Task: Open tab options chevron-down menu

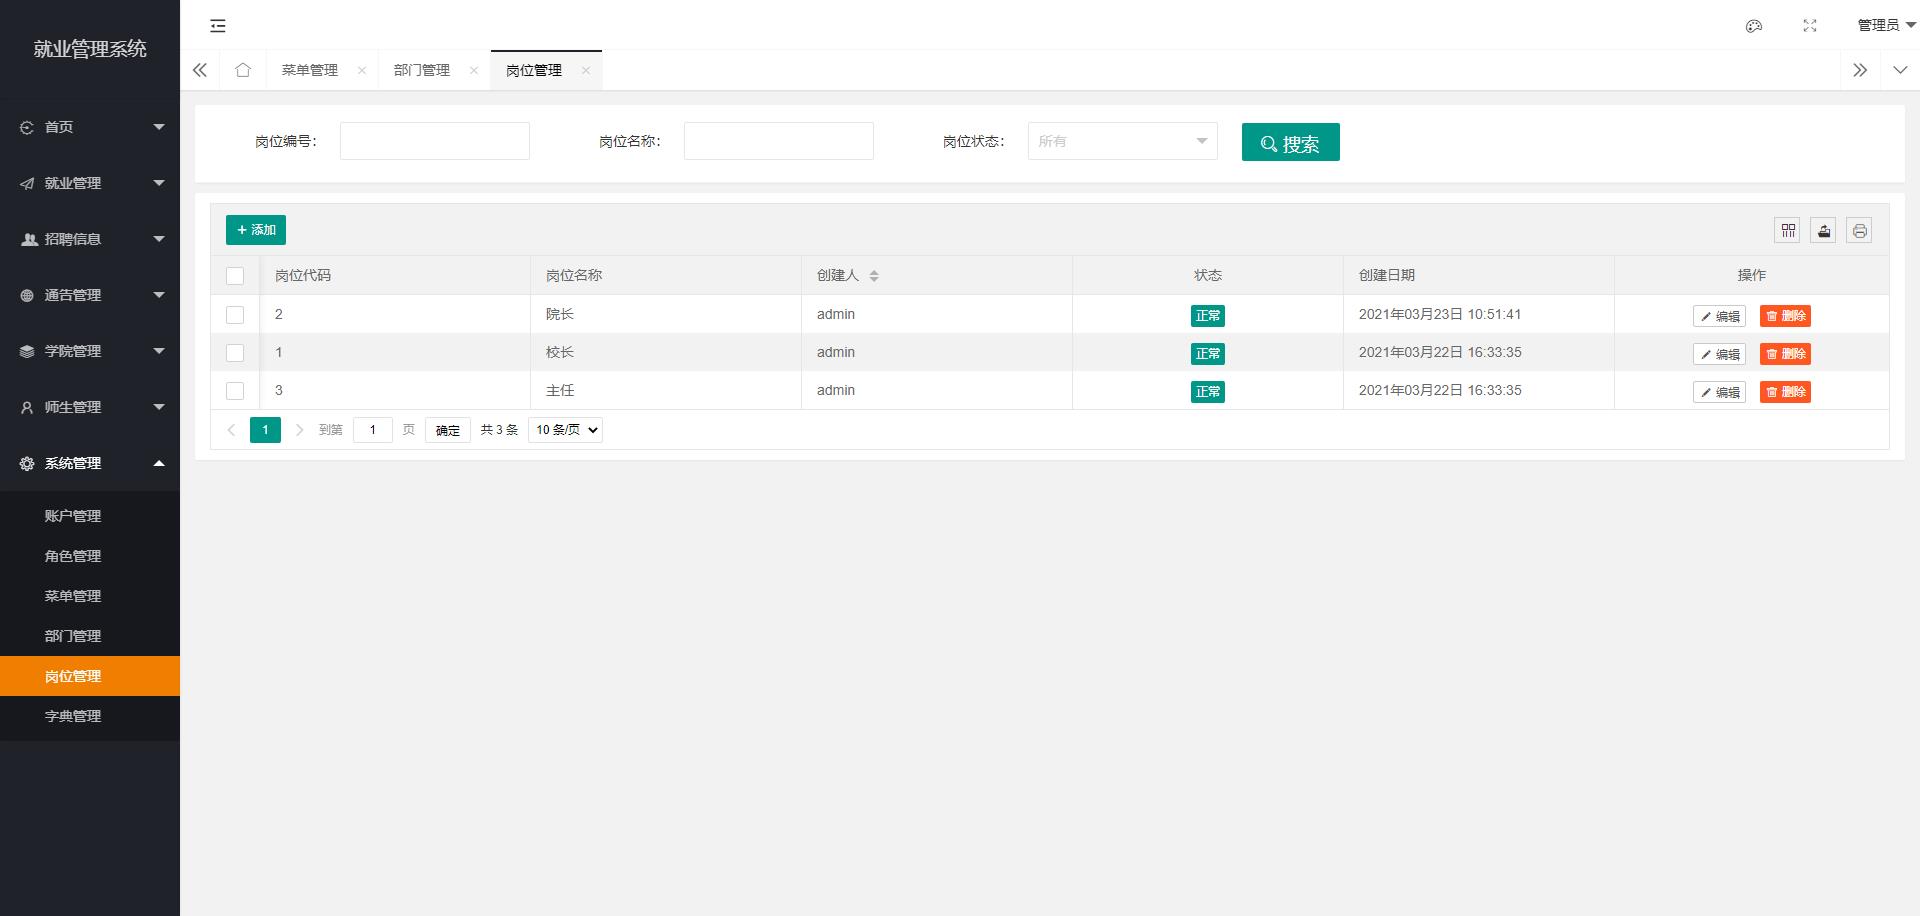Action: pos(1900,70)
